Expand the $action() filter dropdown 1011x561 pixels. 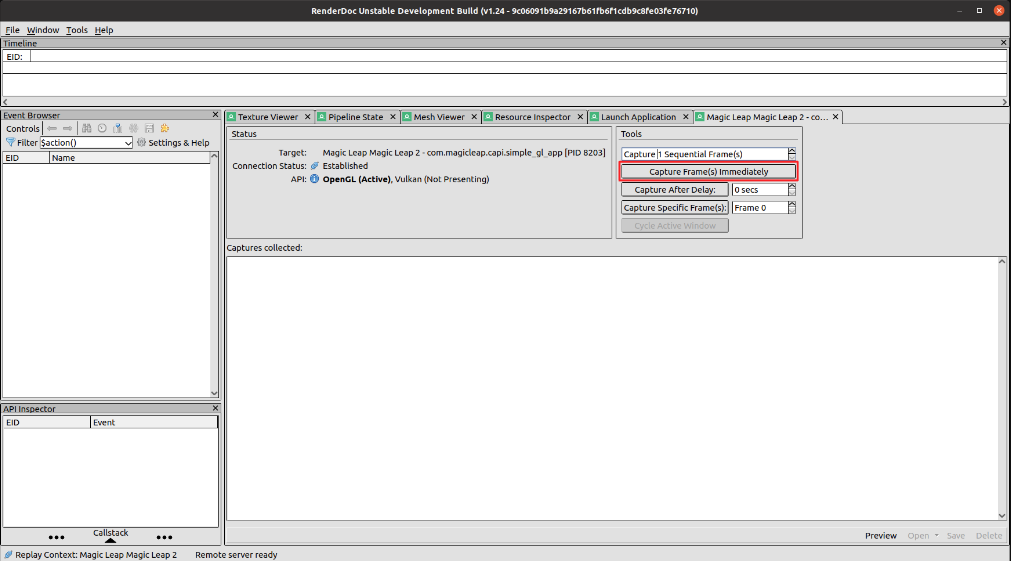point(127,143)
